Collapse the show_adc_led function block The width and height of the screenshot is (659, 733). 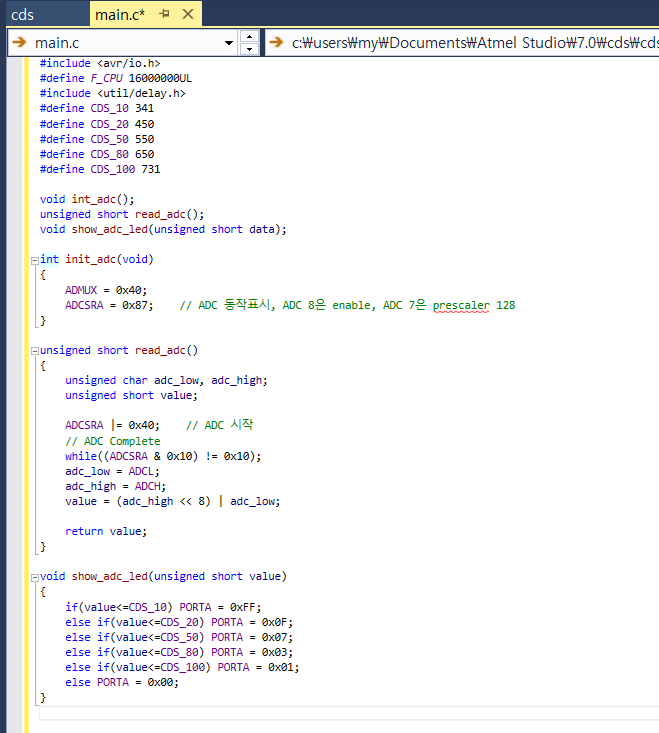pos(35,577)
